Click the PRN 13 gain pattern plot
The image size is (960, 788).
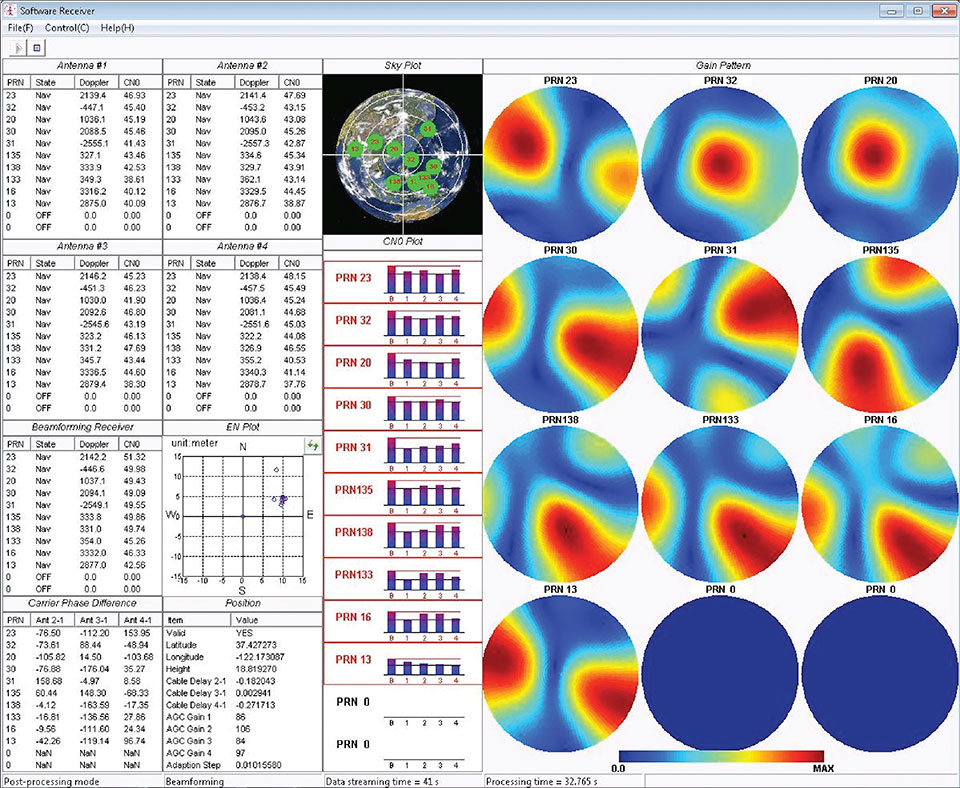point(559,671)
